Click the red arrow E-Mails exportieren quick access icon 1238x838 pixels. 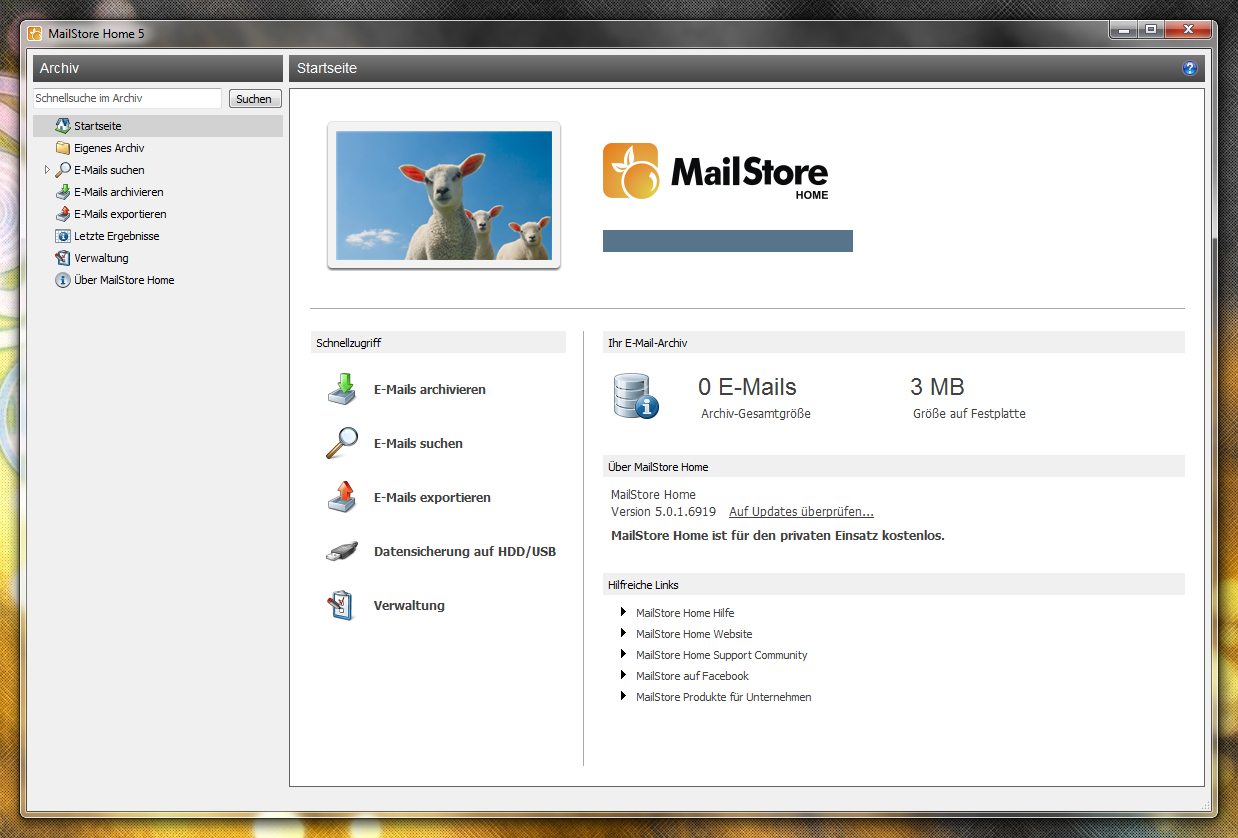342,497
